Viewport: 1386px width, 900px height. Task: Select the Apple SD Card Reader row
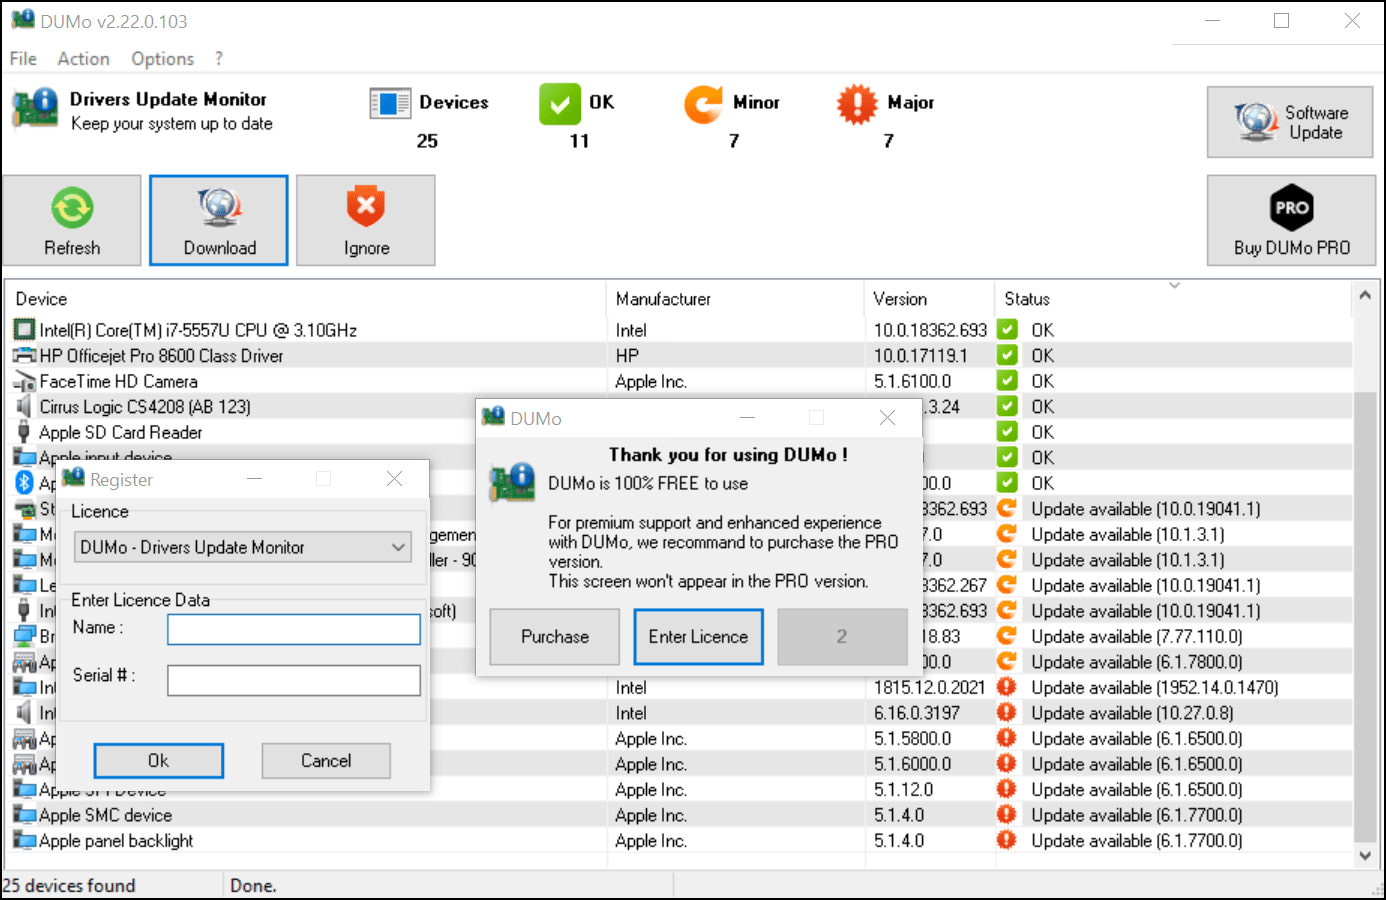[679, 432]
